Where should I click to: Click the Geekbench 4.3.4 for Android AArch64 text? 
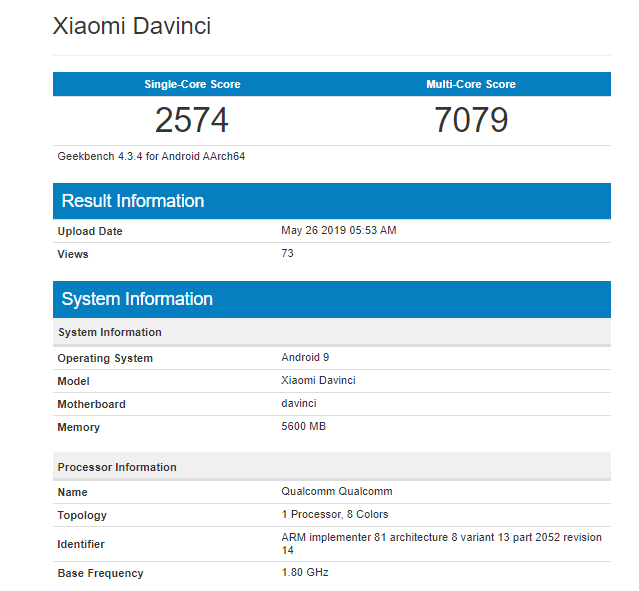(151, 157)
